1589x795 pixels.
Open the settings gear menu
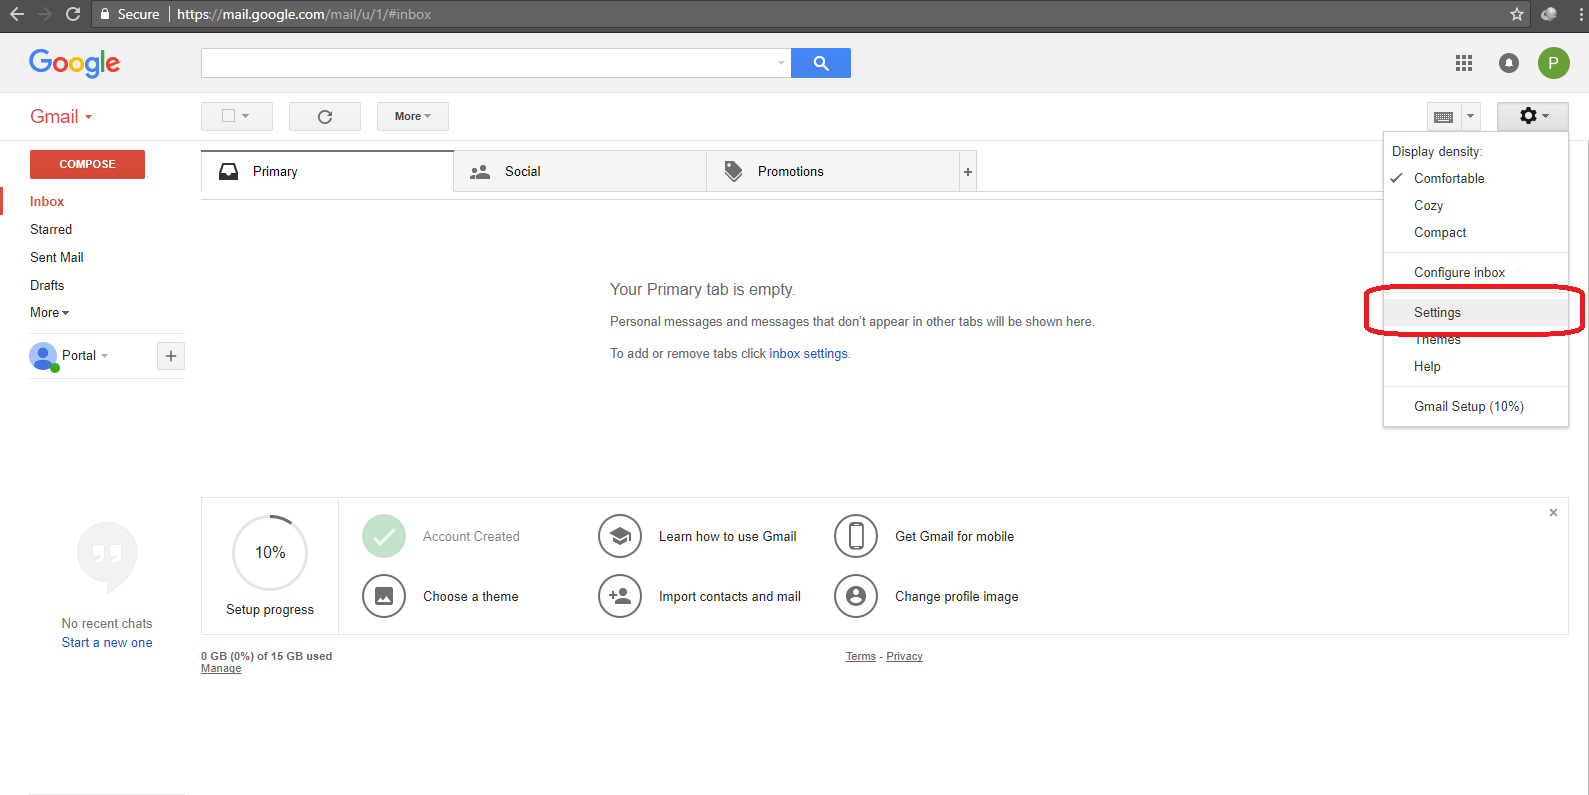(1533, 116)
